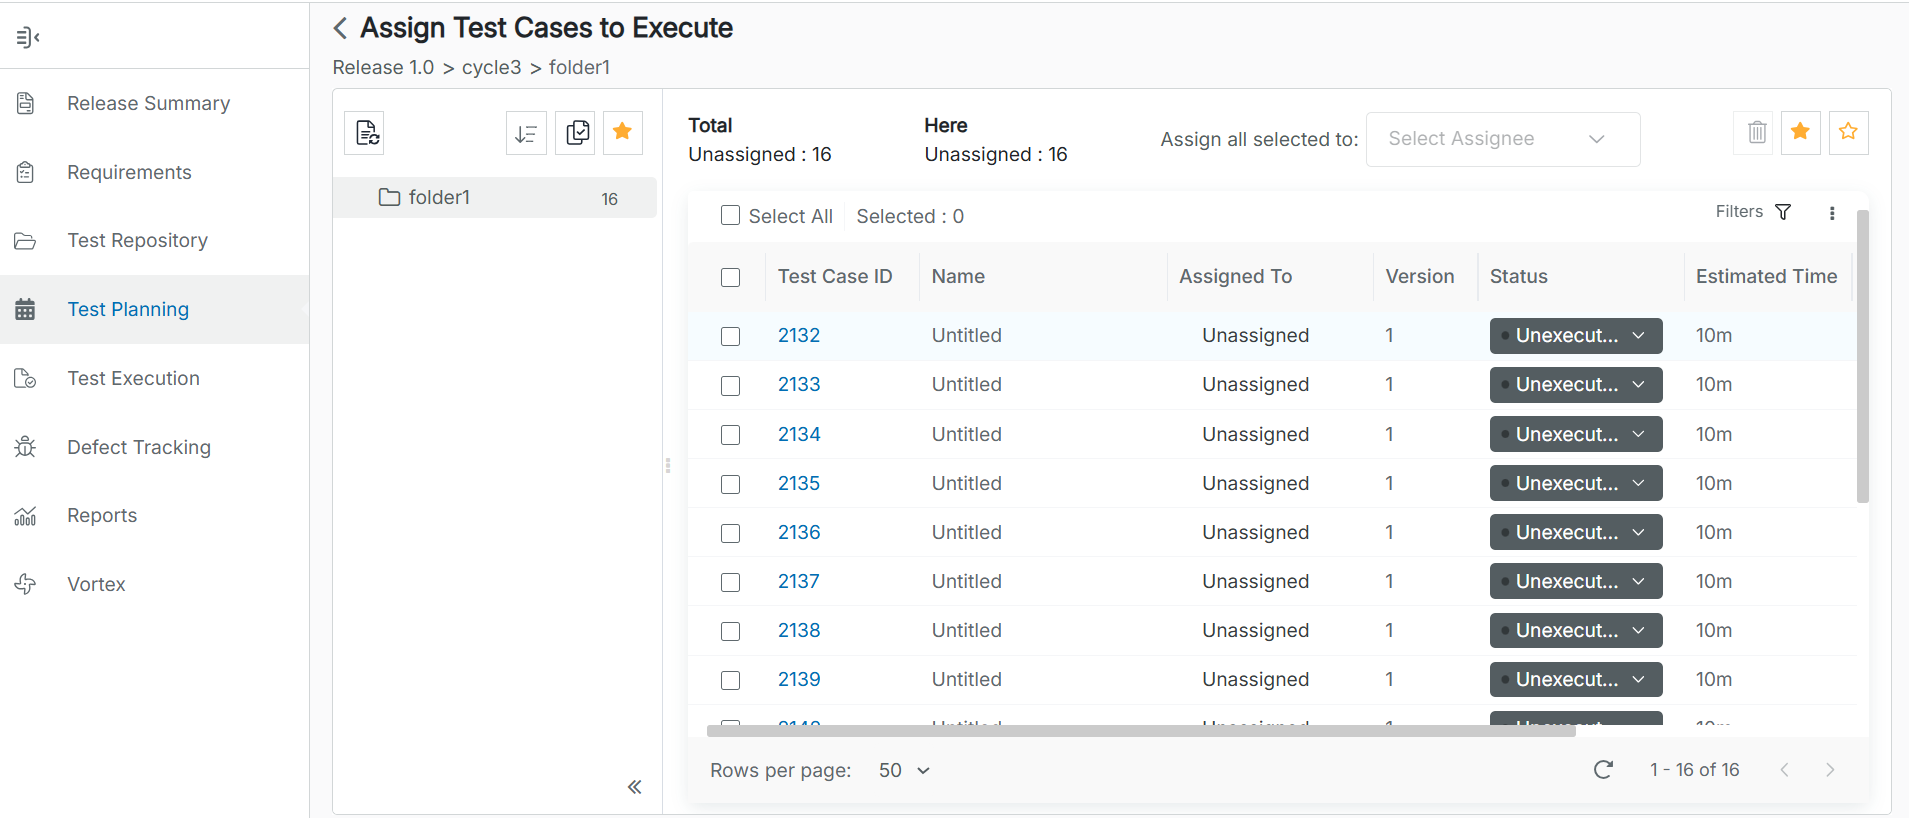1909x818 pixels.
Task: Click the outlined star icon at top right
Action: tap(1848, 132)
